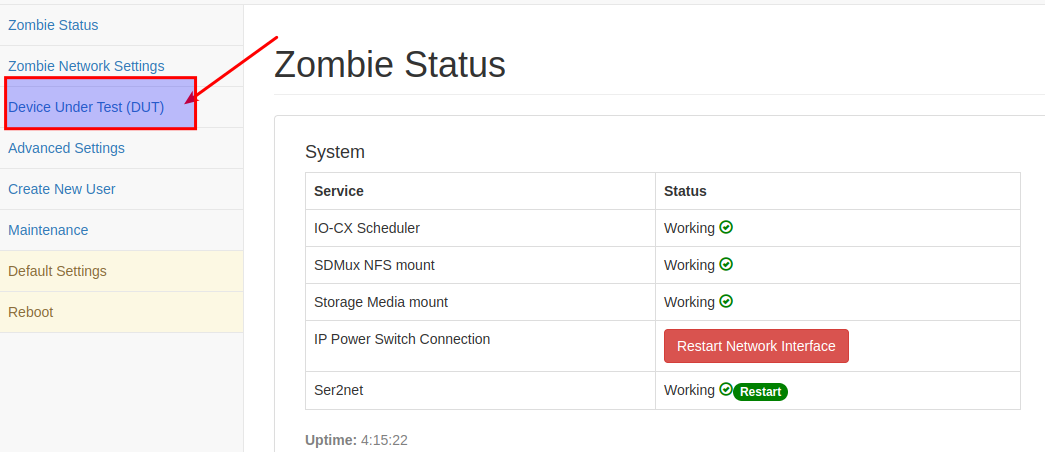
Task: Click the Service column header
Action: tap(339, 191)
